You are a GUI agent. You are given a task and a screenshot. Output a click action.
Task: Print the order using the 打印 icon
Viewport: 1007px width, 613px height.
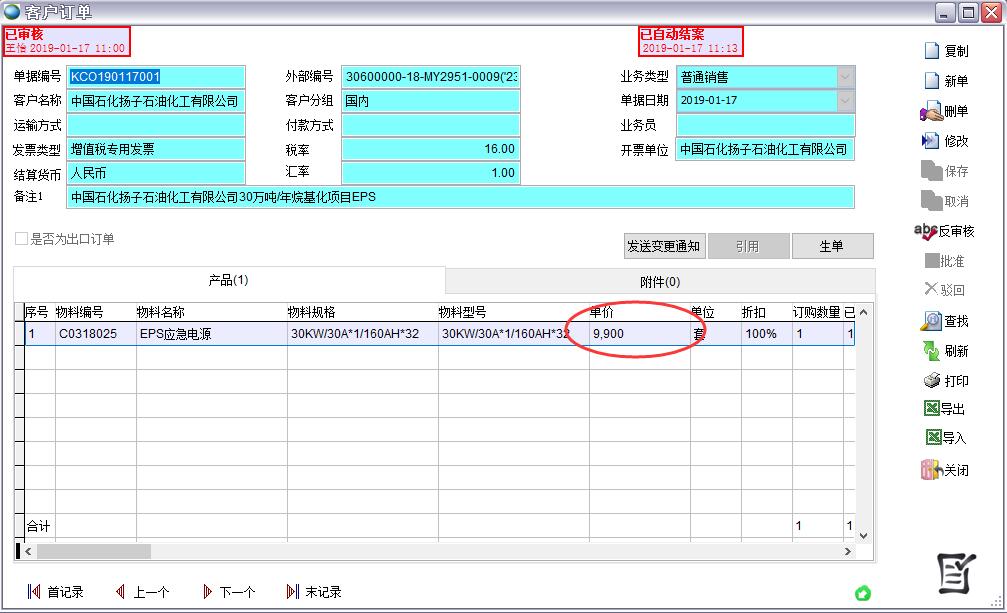[946, 380]
